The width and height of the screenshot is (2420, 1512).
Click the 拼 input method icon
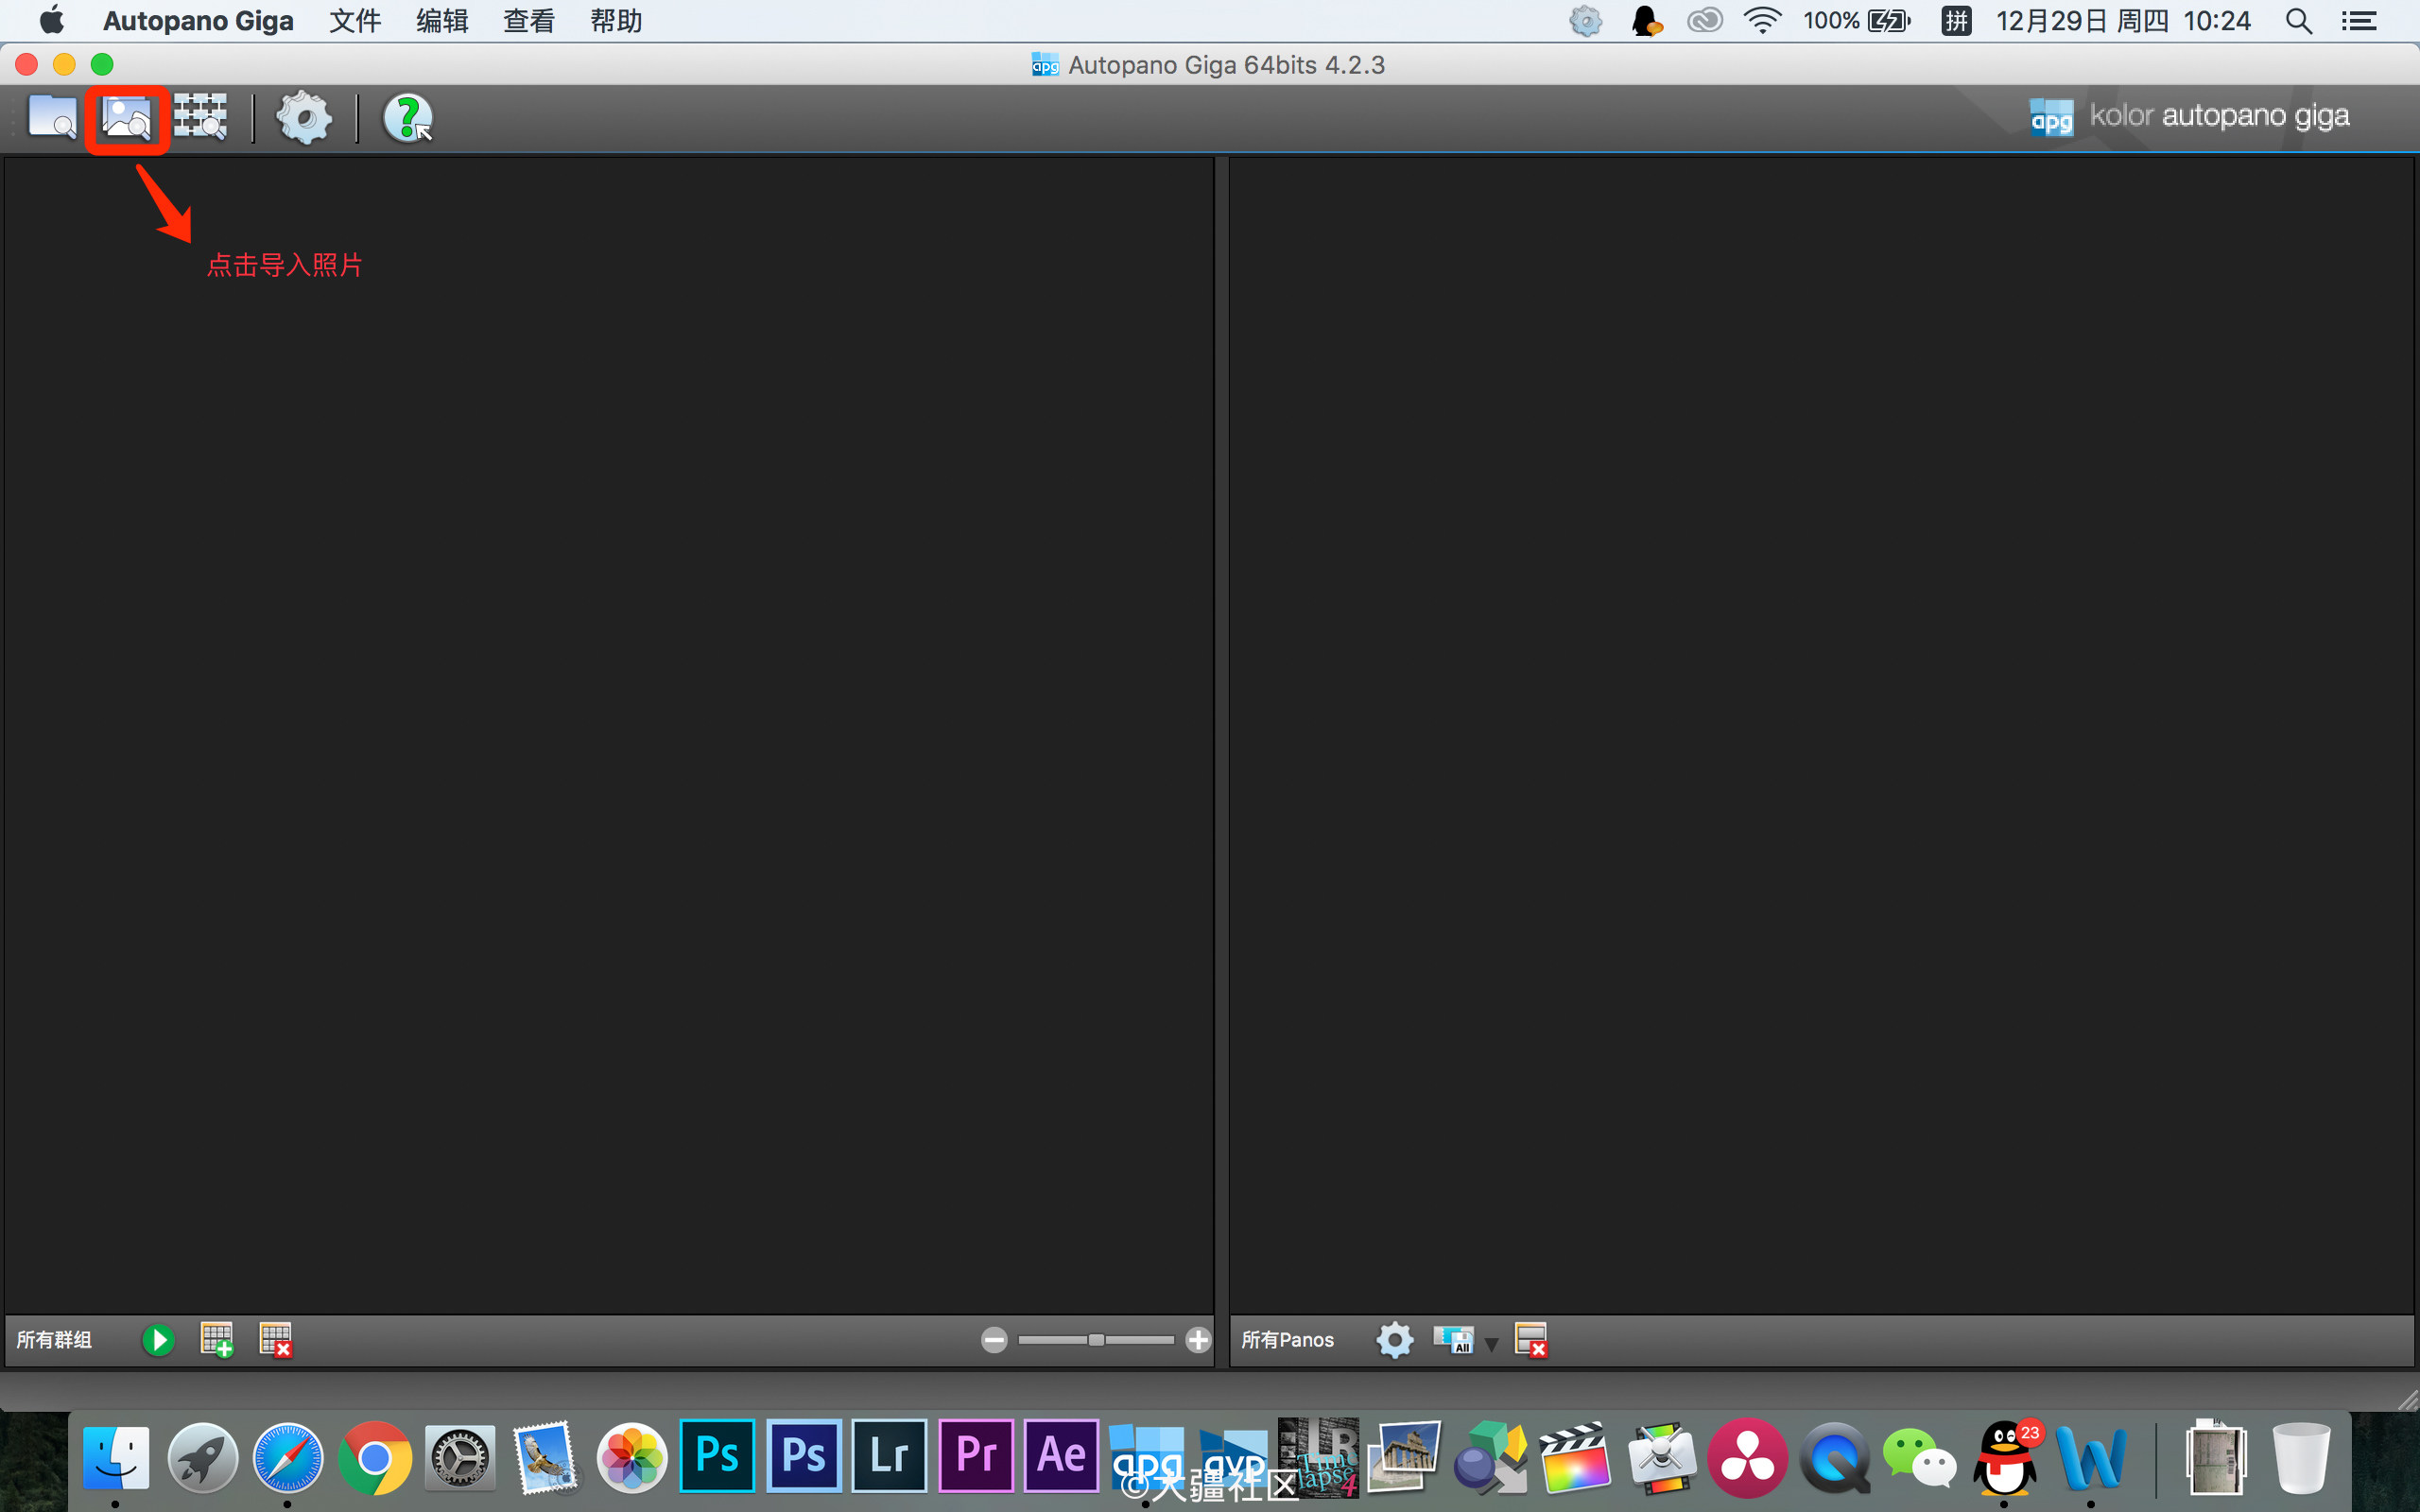pyautogui.click(x=1956, y=21)
